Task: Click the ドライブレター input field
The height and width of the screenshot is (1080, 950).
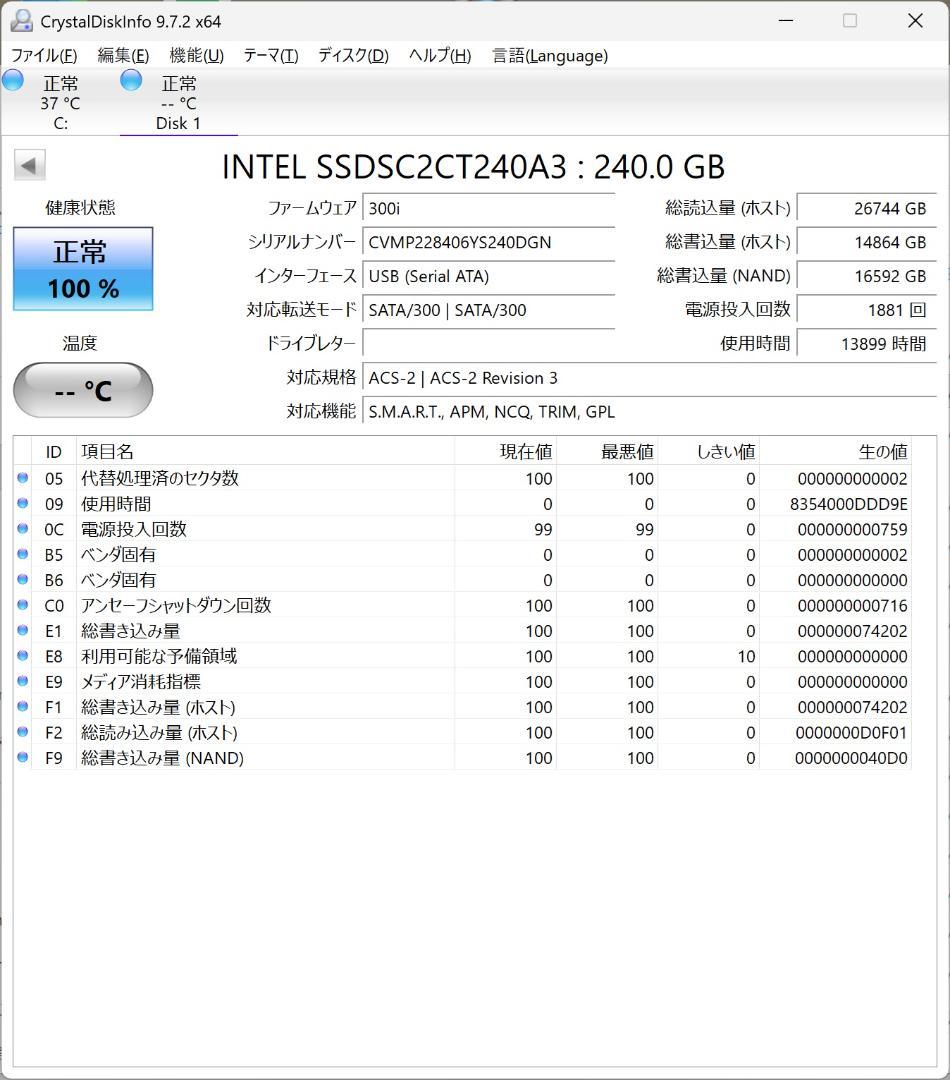Action: (x=487, y=344)
